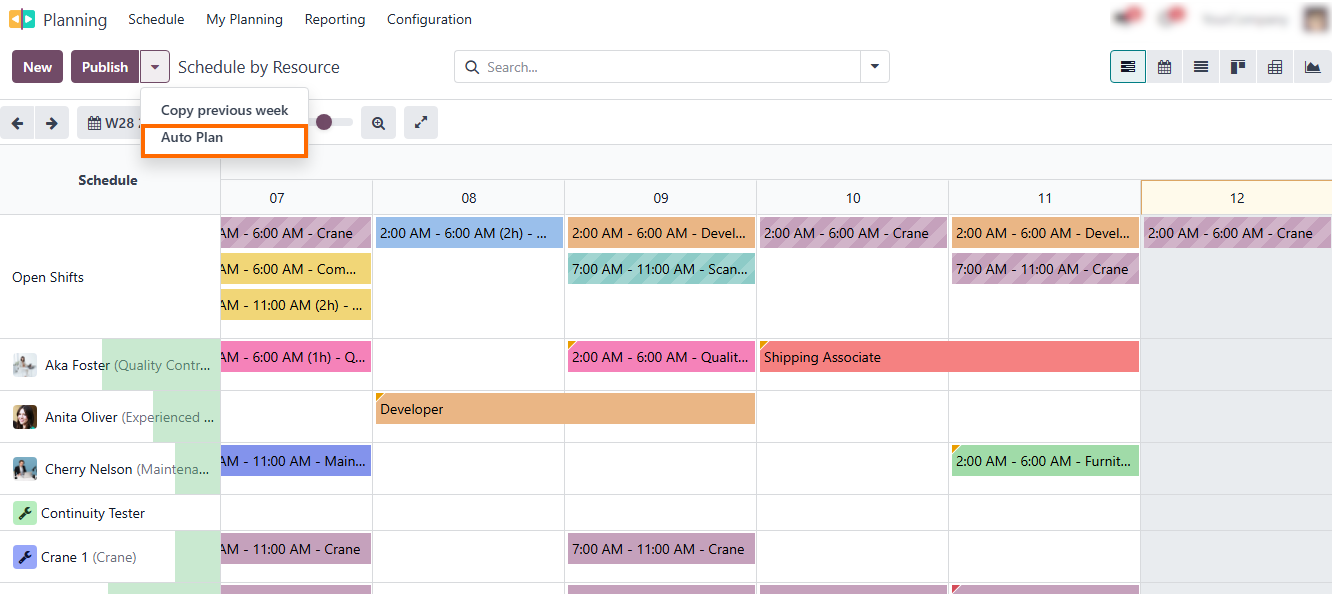
Task: Open the Configuration menu
Action: (x=429, y=19)
